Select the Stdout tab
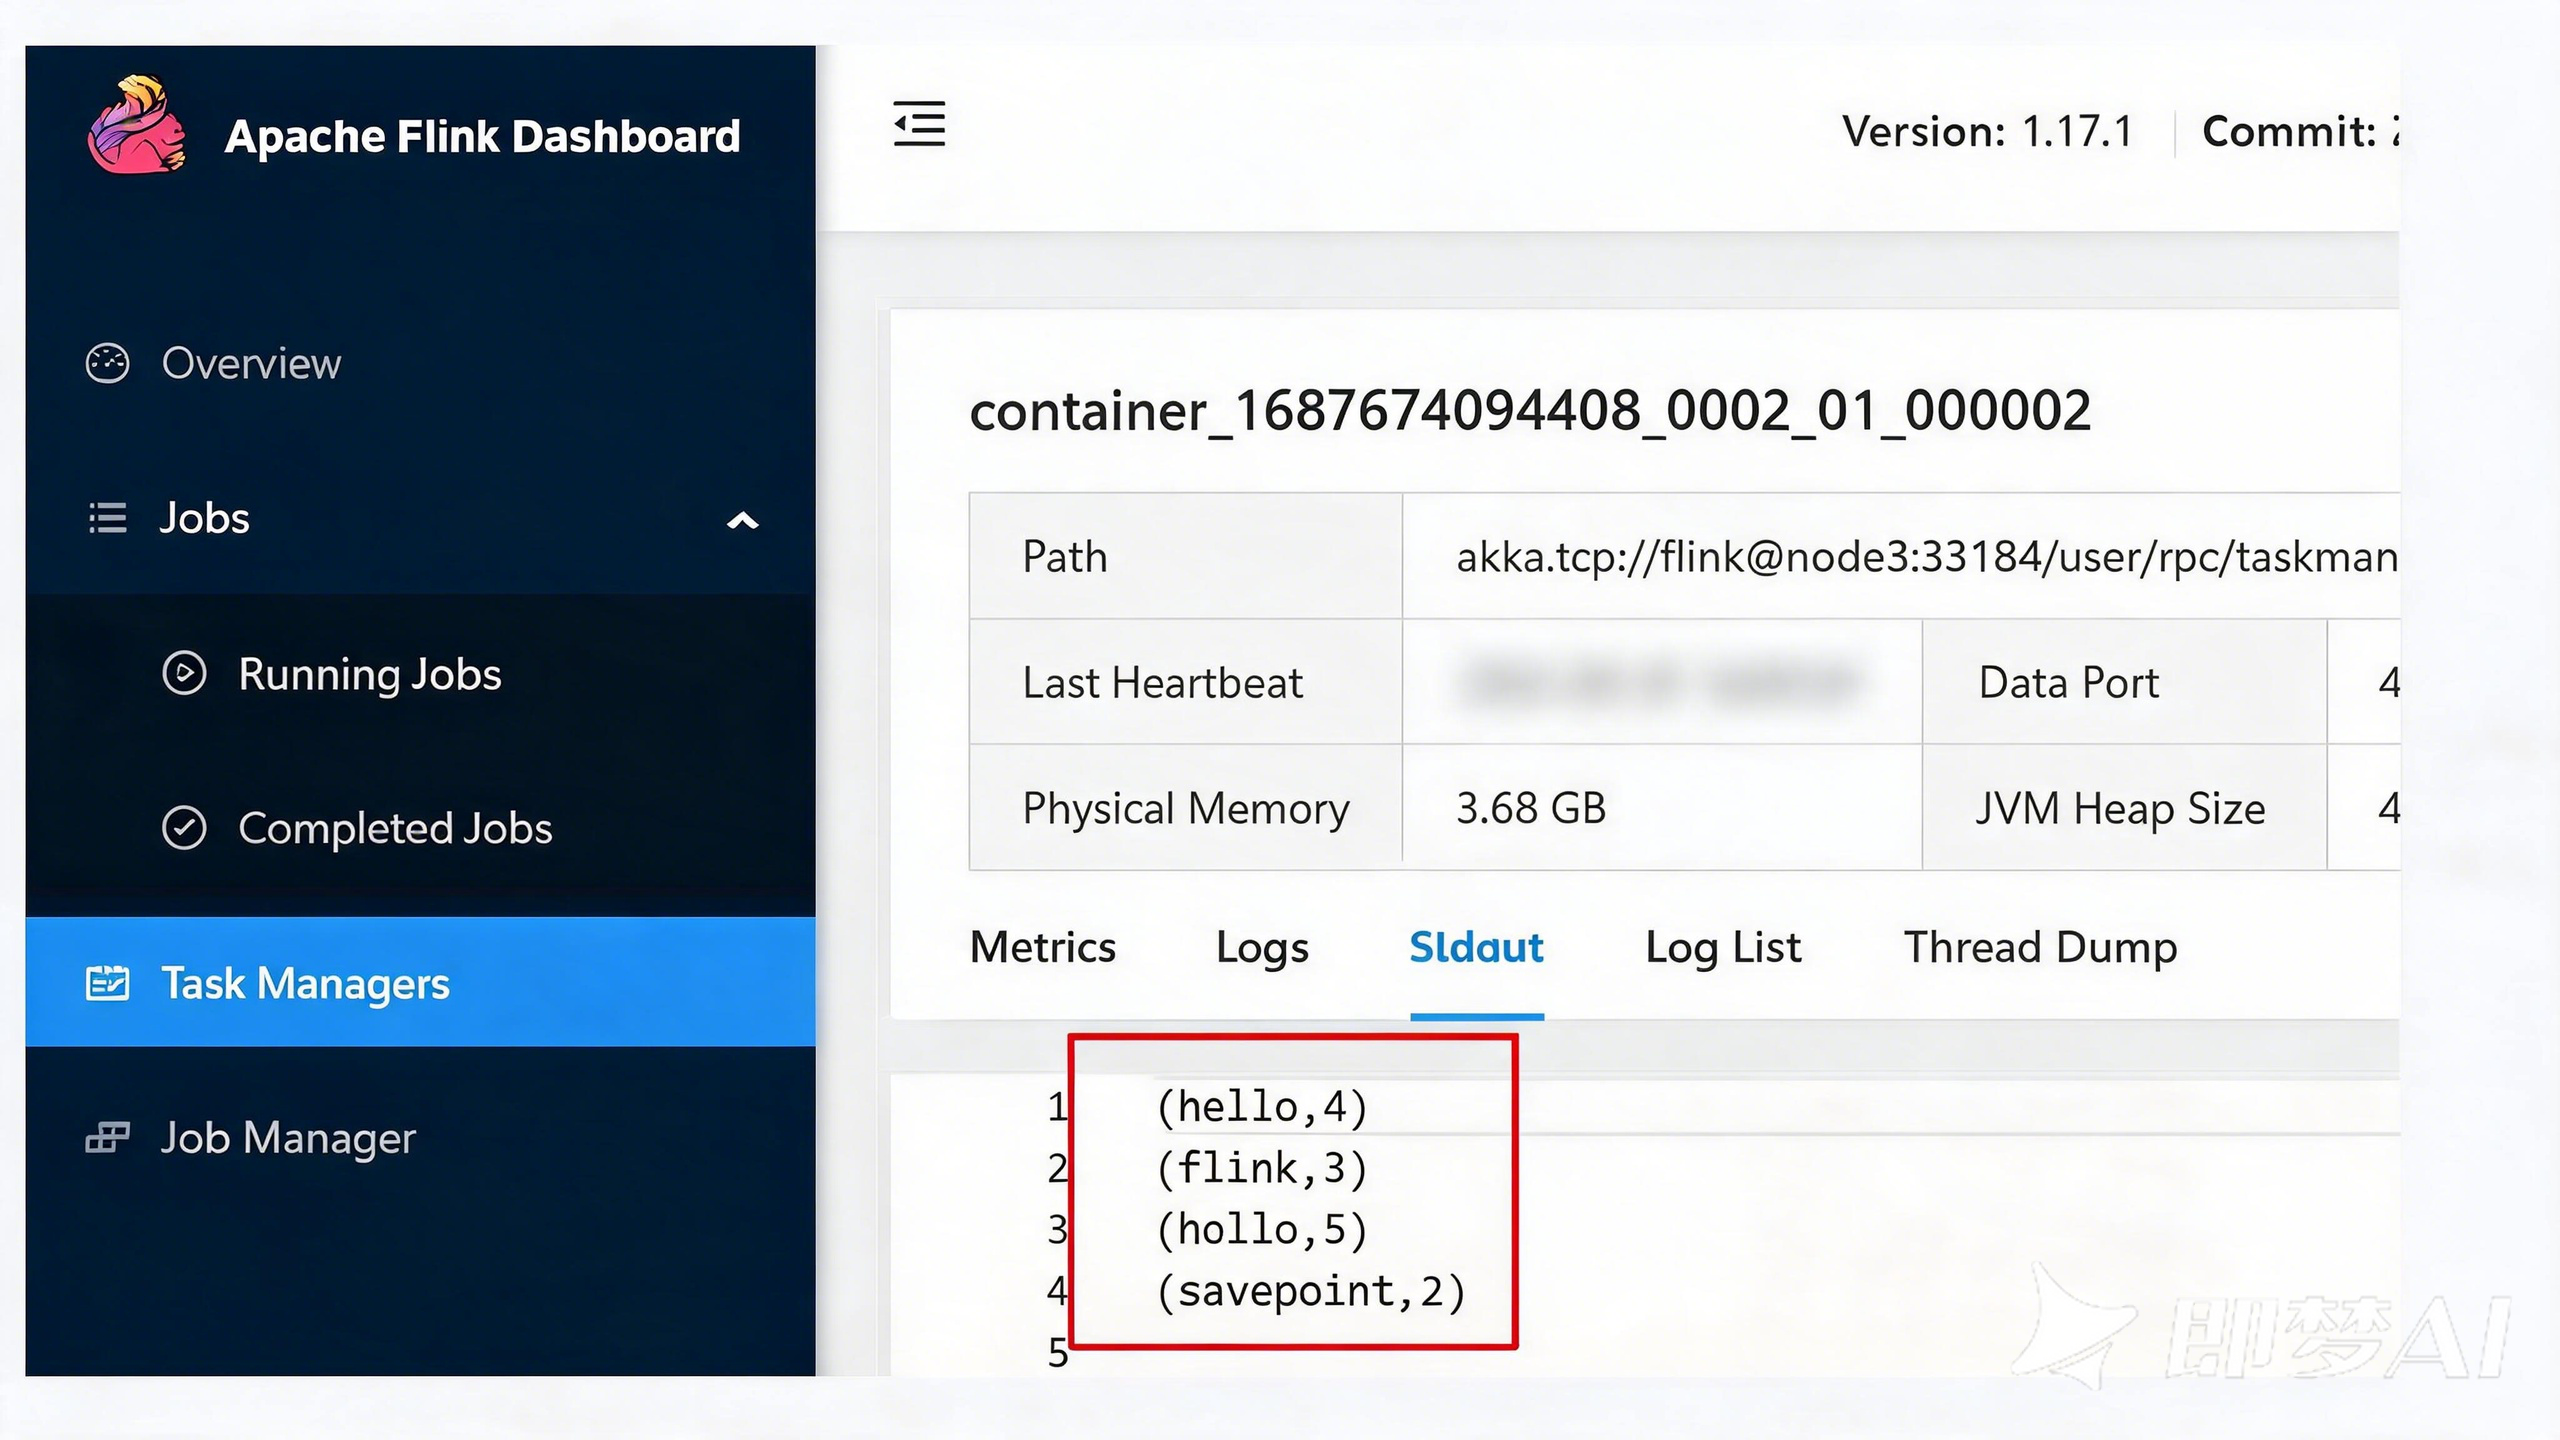The width and height of the screenshot is (2560, 1440). pyautogui.click(x=1477, y=947)
